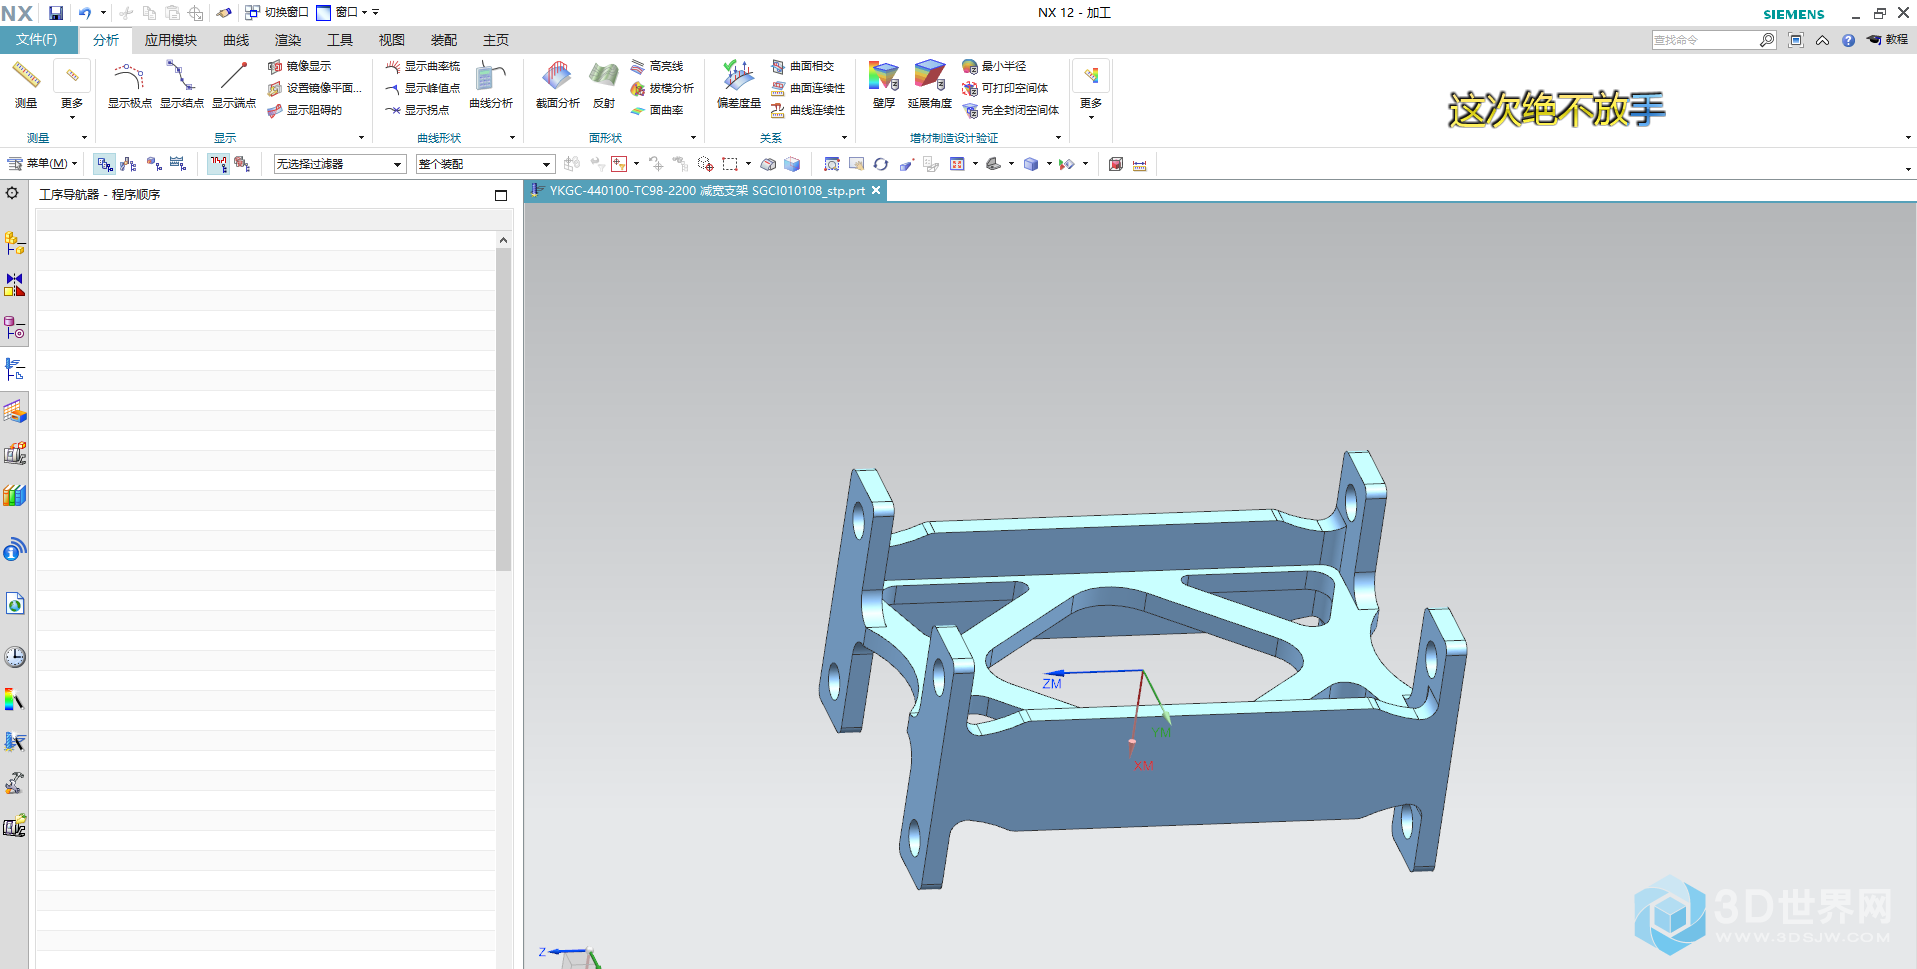Viewport: 1917px width, 969px height.
Task: Switch to the 渲染 ribbon tab
Action: pos(288,40)
